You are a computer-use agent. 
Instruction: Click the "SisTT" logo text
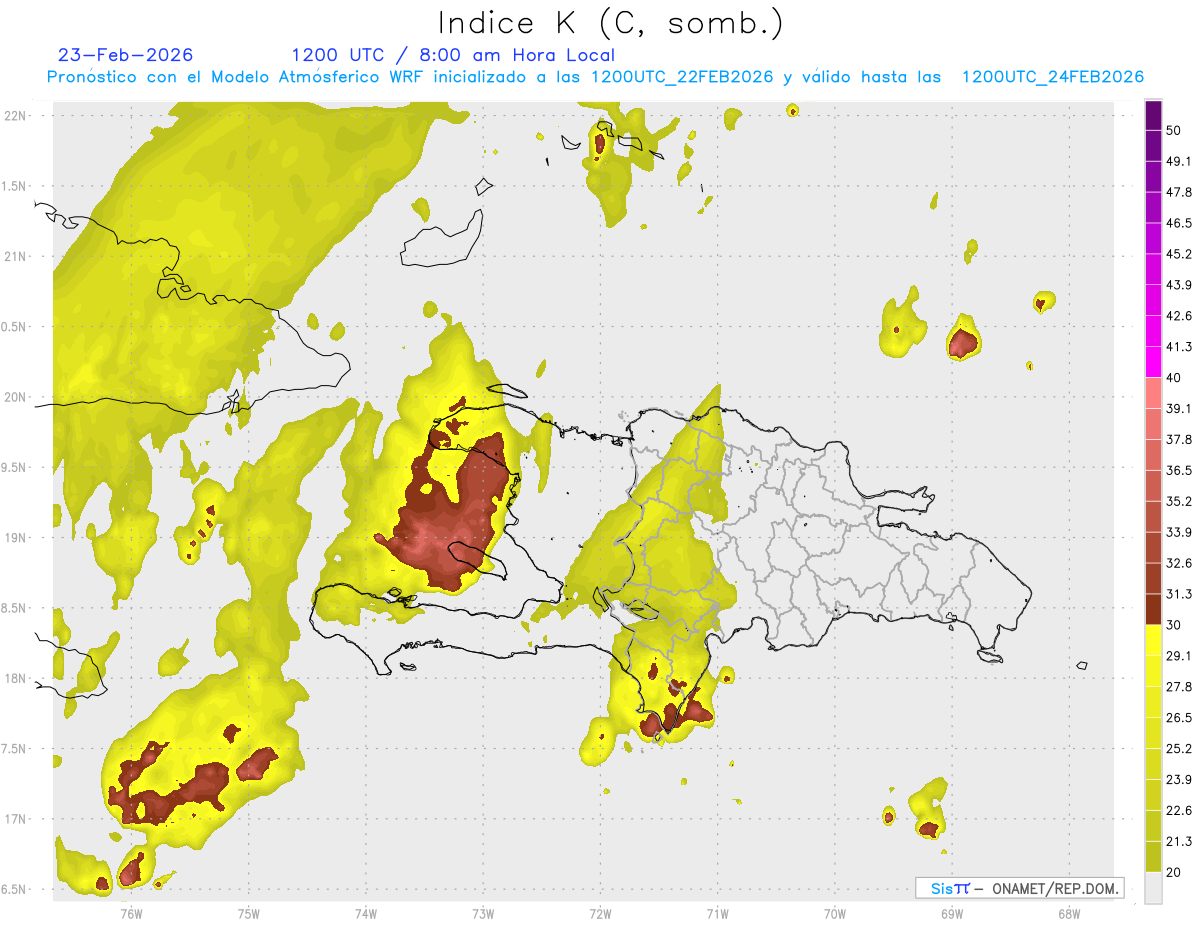pyautogui.click(x=950, y=888)
